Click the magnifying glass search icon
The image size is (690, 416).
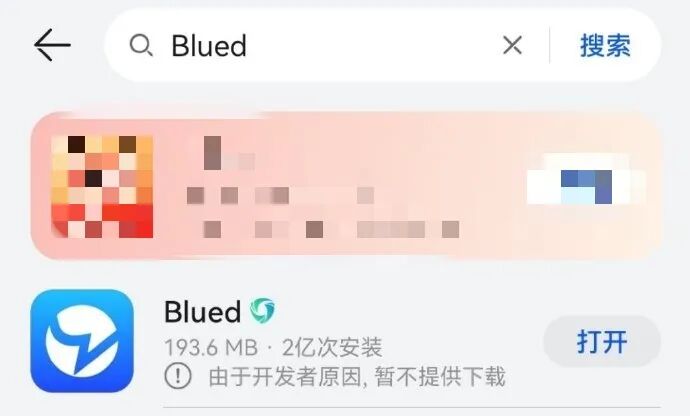[141, 45]
